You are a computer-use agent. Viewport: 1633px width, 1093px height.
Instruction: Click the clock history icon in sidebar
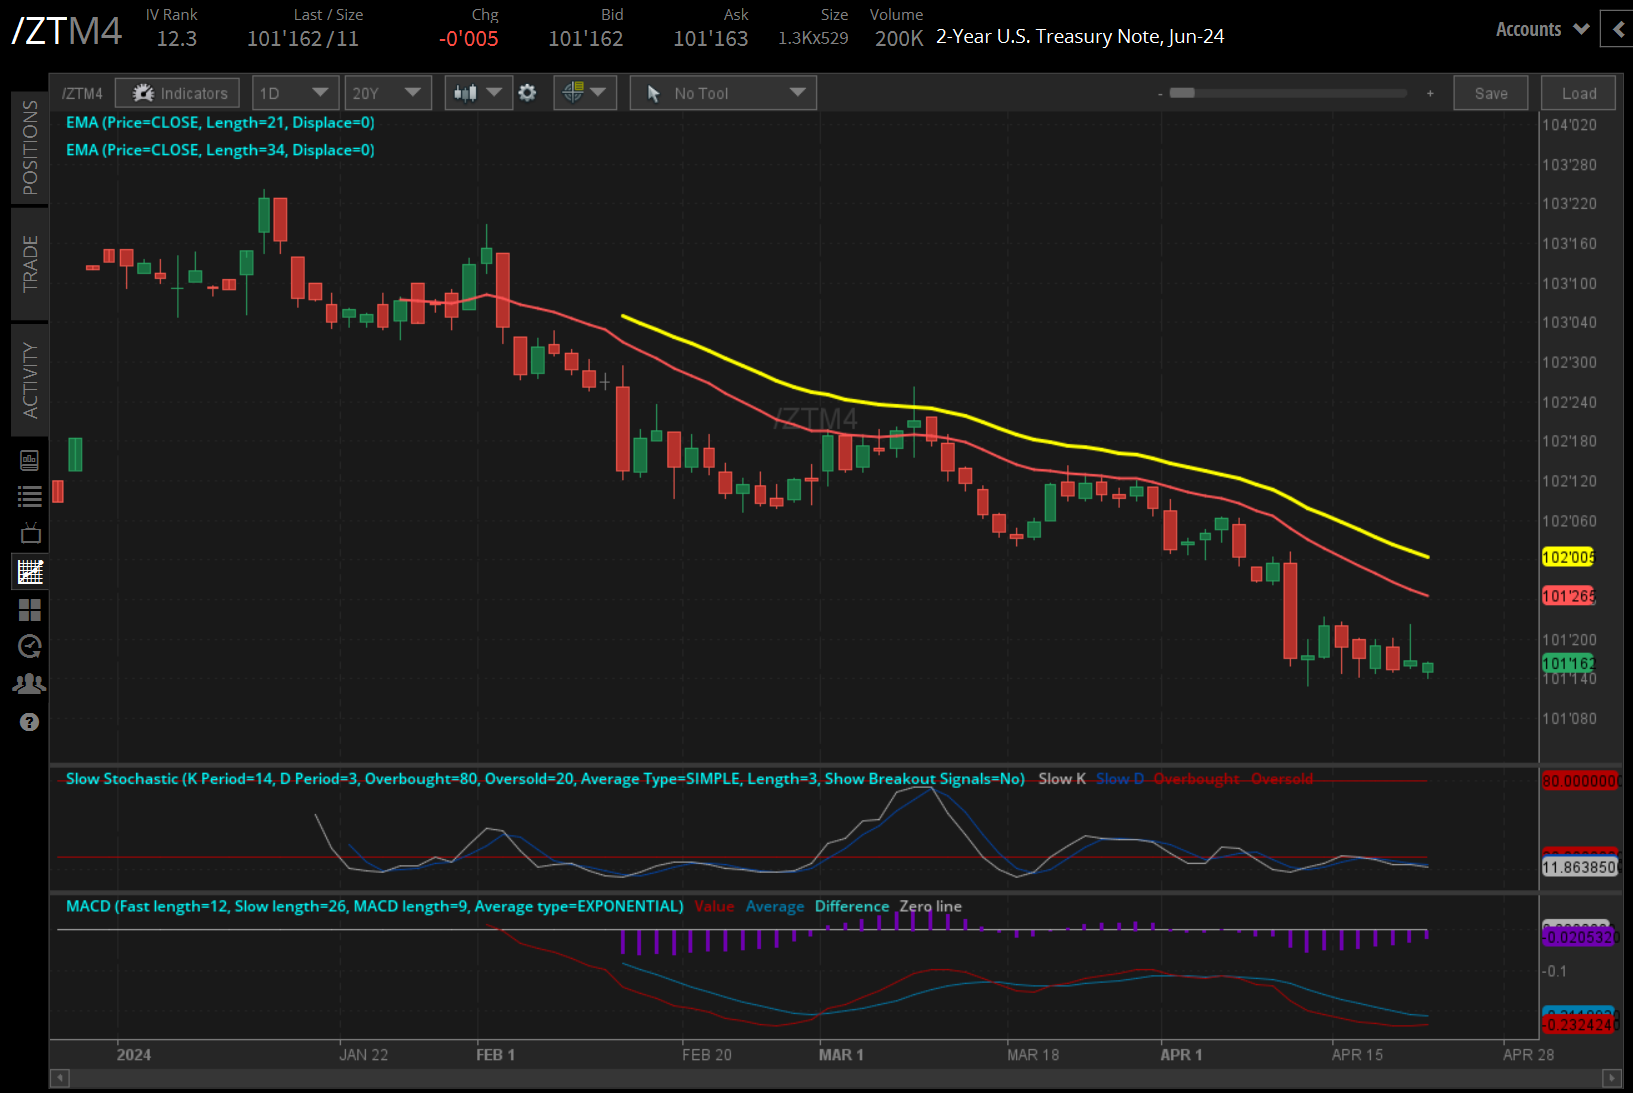[x=30, y=647]
